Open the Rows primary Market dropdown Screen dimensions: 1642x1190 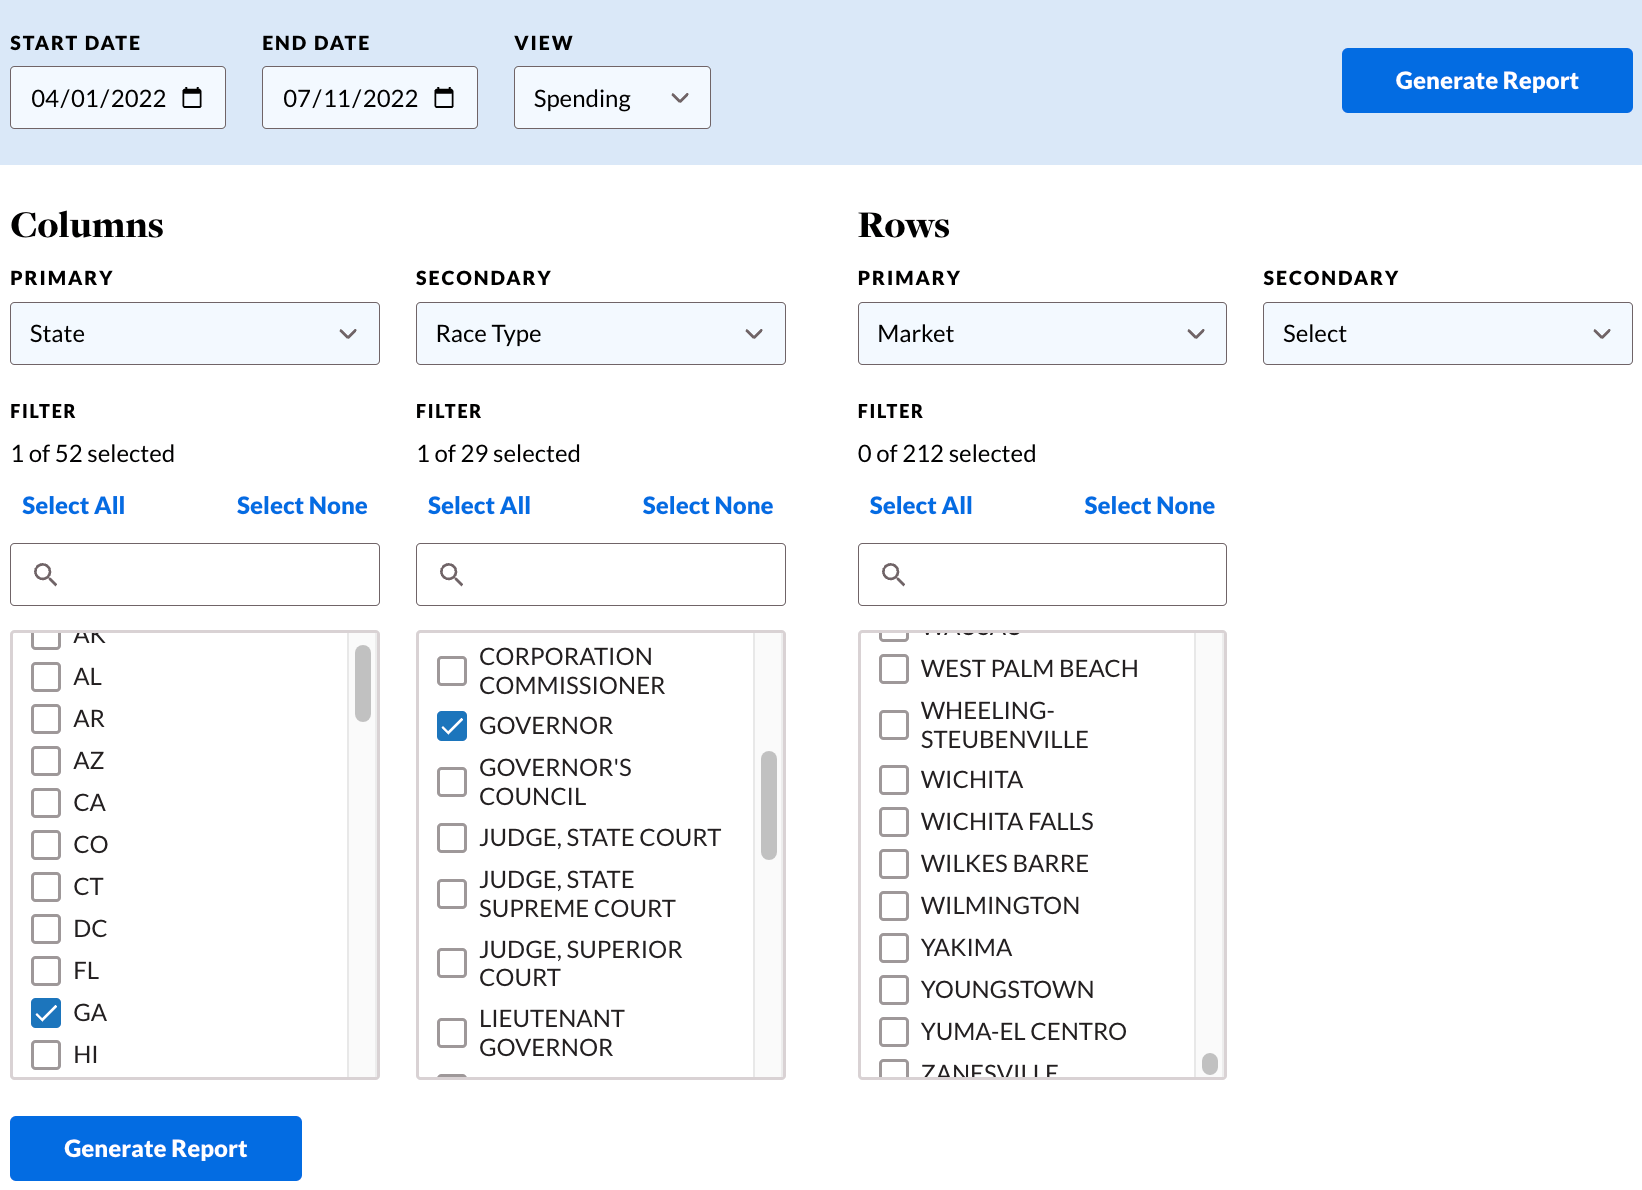1042,334
